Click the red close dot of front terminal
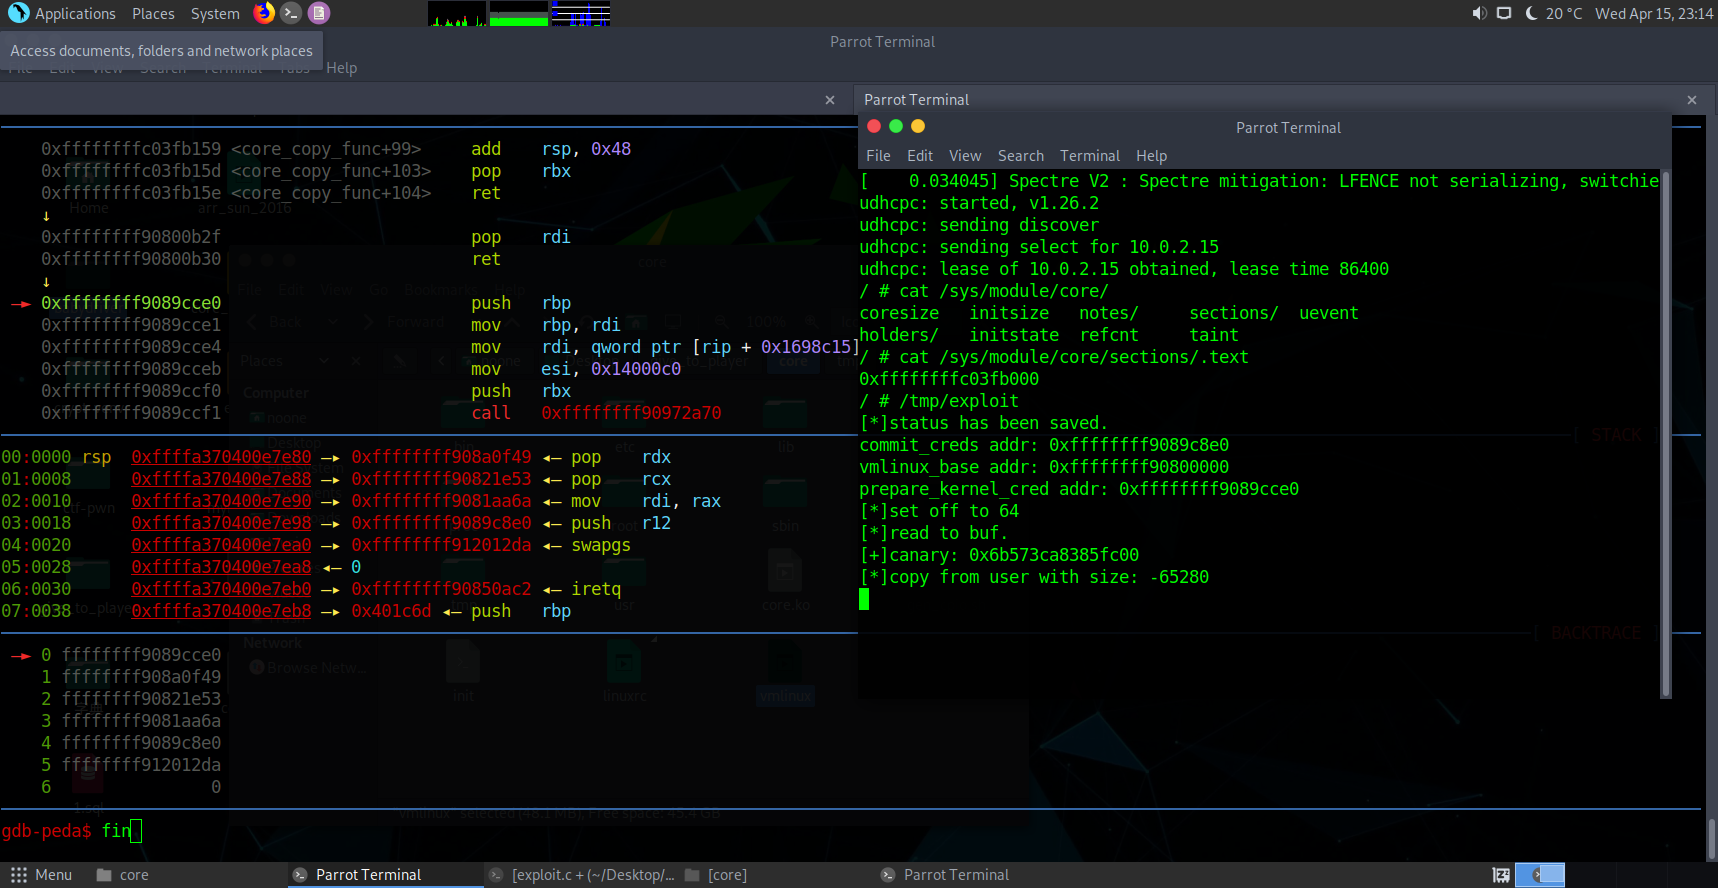1718x888 pixels. coord(874,126)
